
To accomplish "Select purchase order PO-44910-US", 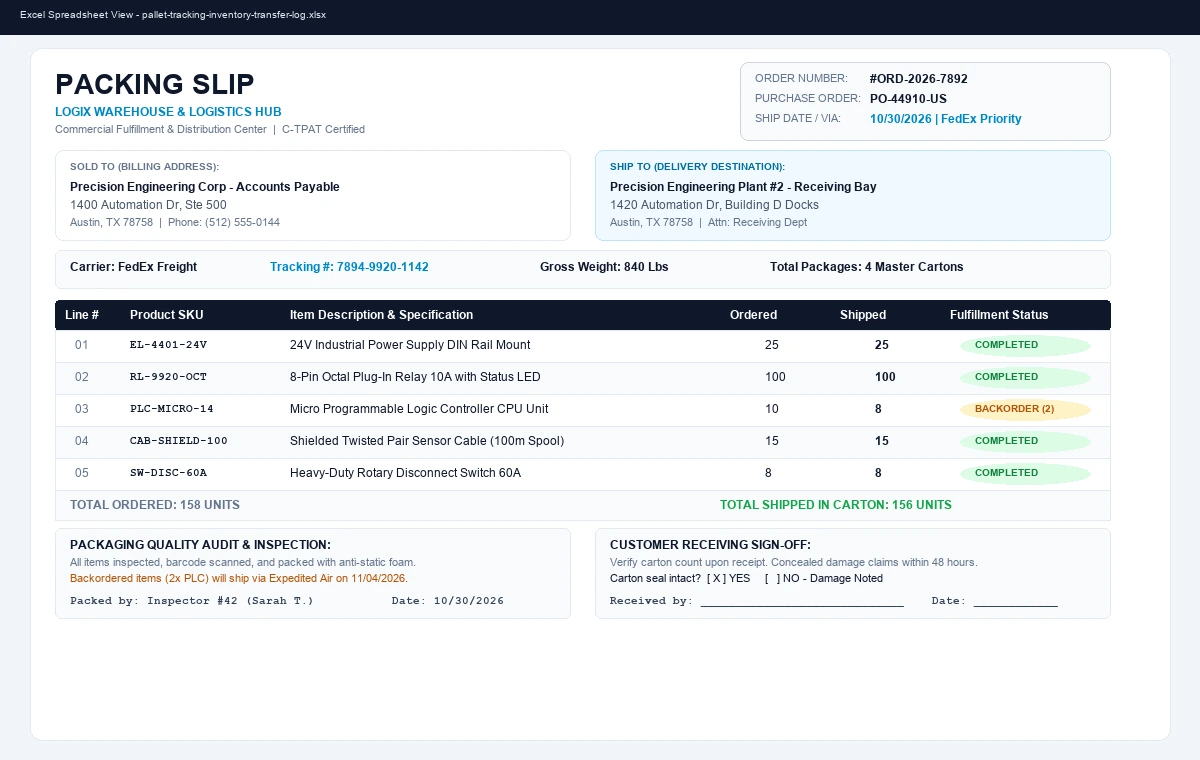I will (908, 99).
